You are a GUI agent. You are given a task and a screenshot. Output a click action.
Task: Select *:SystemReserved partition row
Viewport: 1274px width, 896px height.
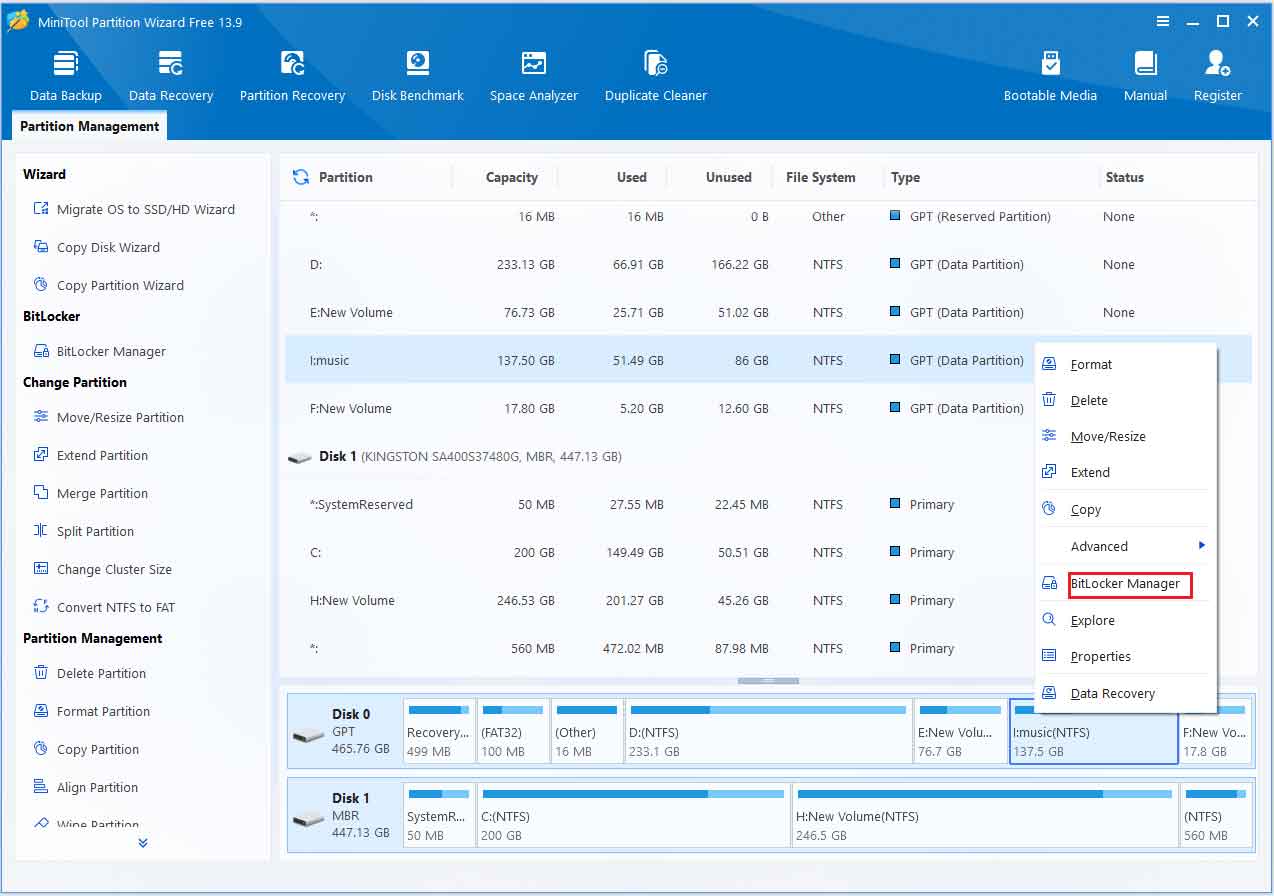(x=658, y=505)
